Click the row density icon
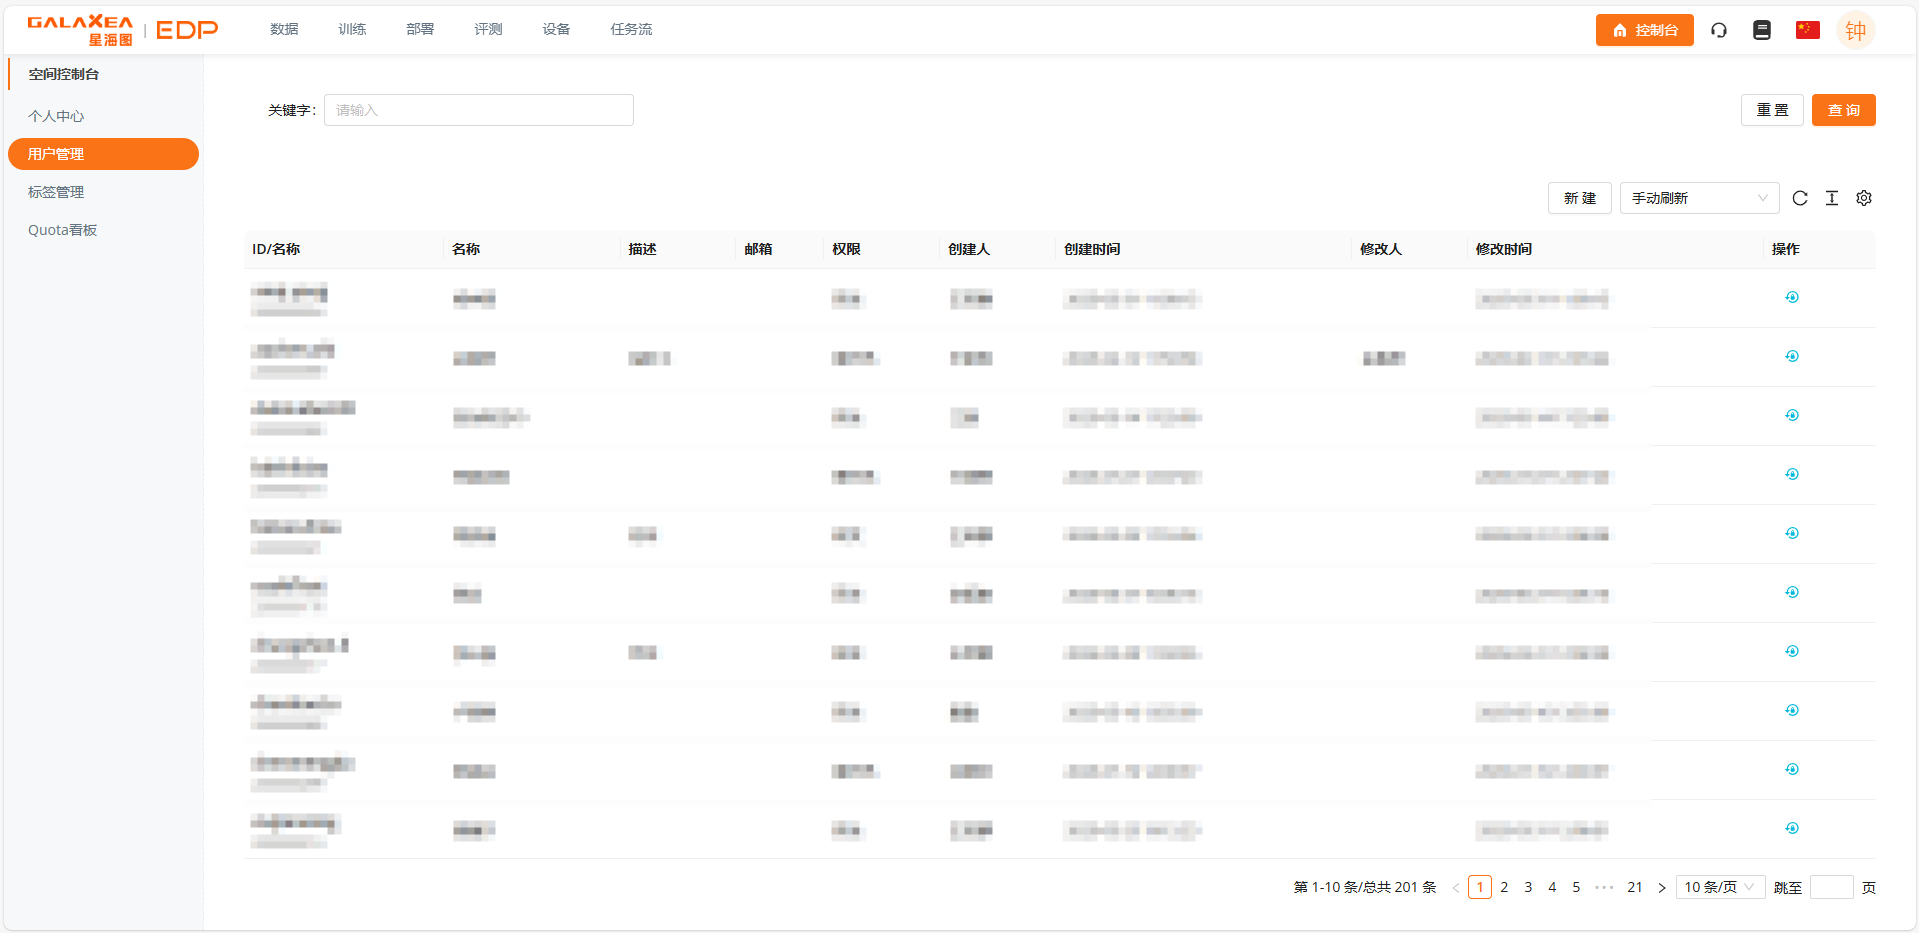 pos(1832,198)
